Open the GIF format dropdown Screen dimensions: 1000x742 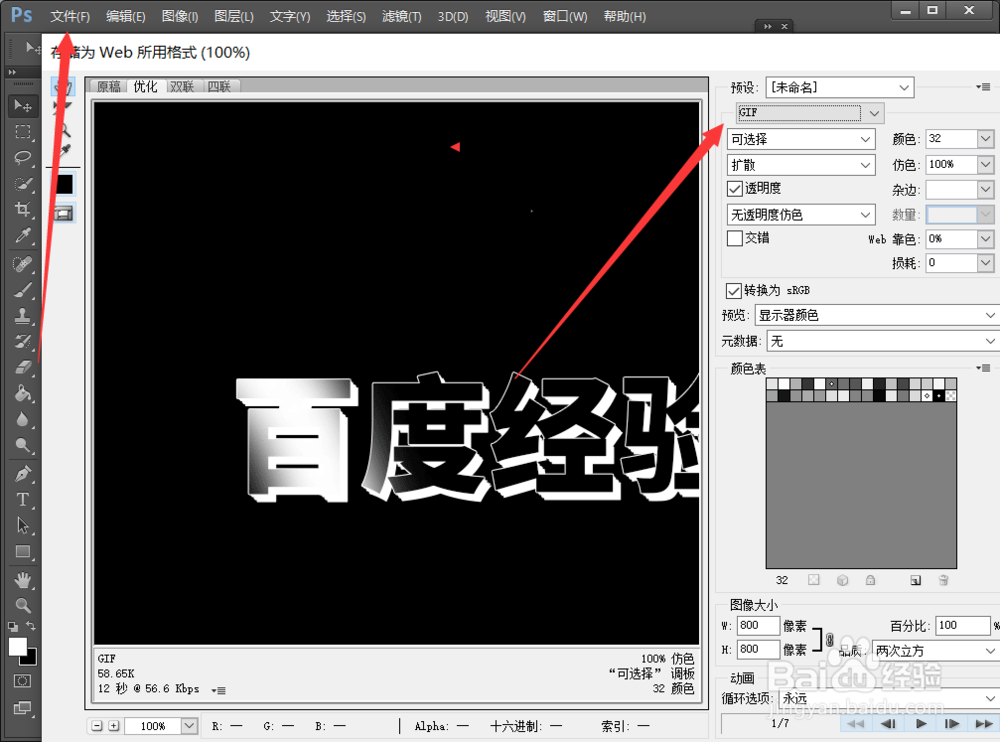810,113
